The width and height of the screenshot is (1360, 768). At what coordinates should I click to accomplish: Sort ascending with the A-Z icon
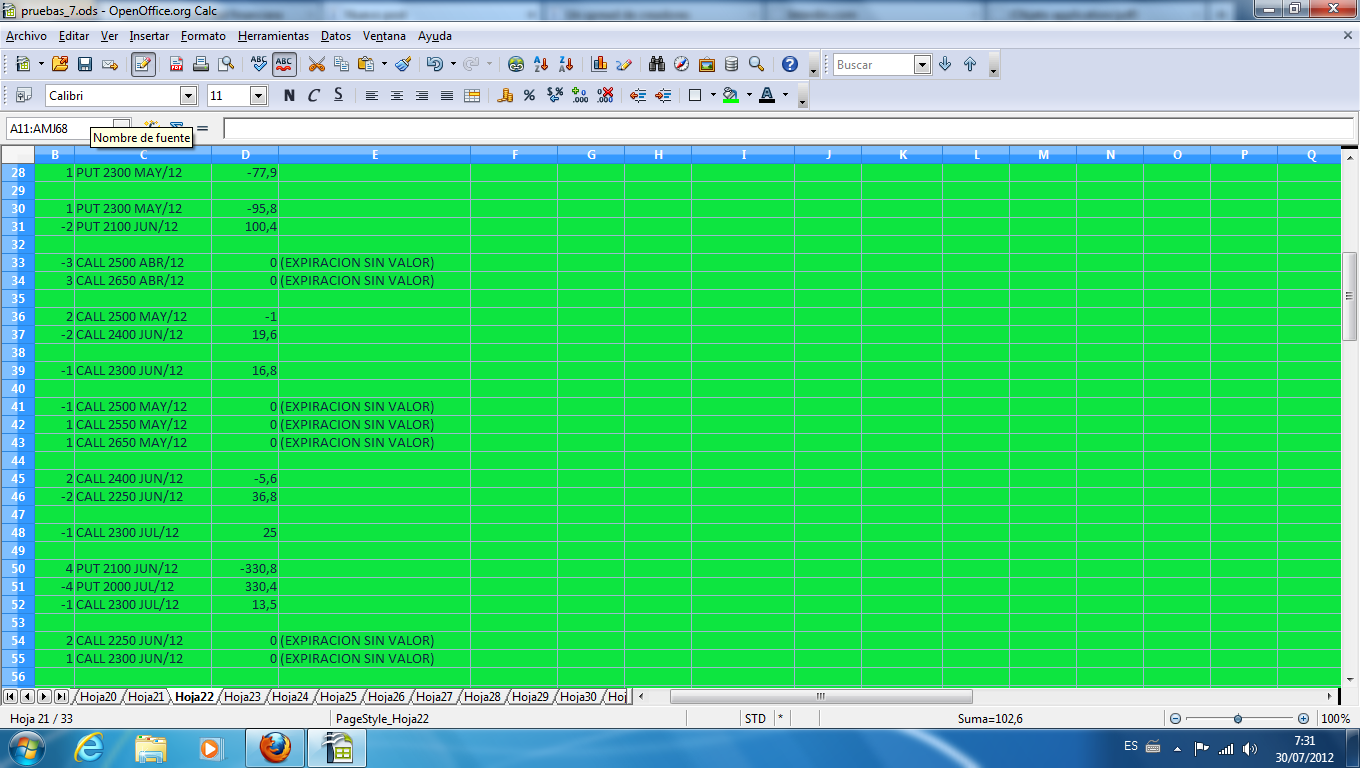pos(541,64)
